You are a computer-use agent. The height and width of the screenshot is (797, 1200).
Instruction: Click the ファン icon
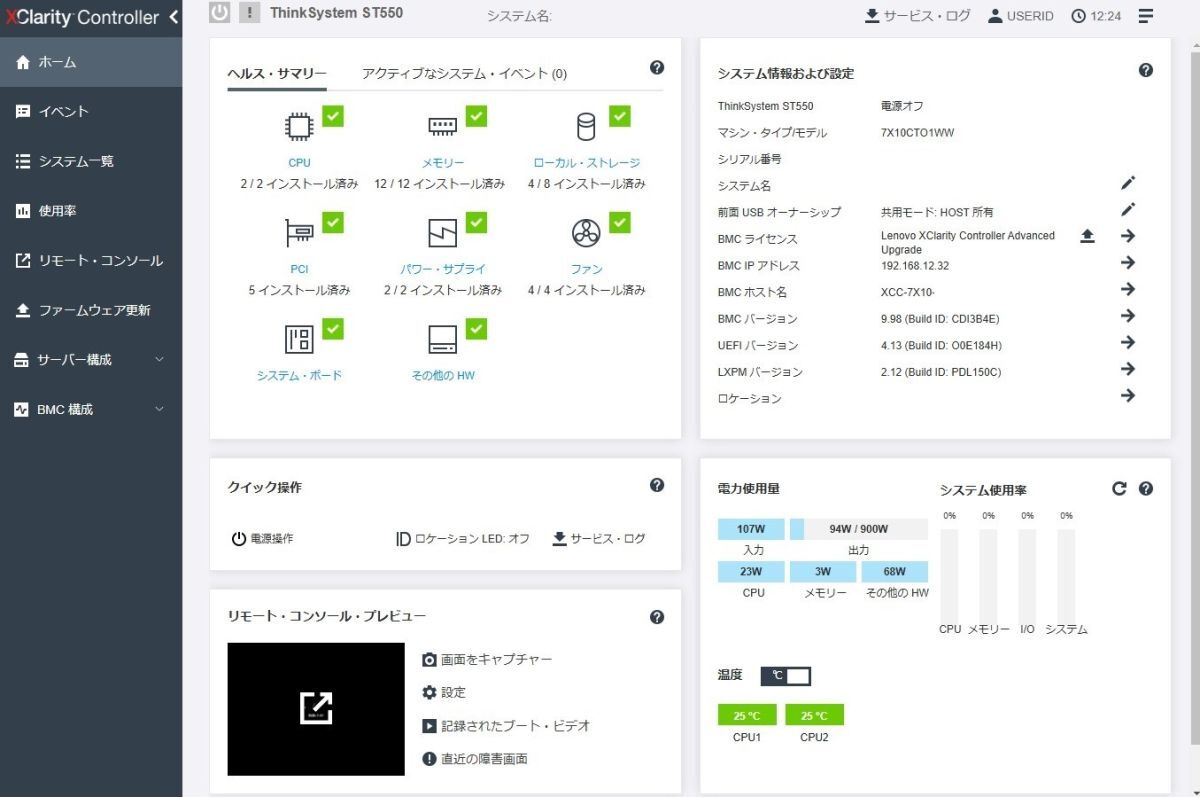[586, 233]
